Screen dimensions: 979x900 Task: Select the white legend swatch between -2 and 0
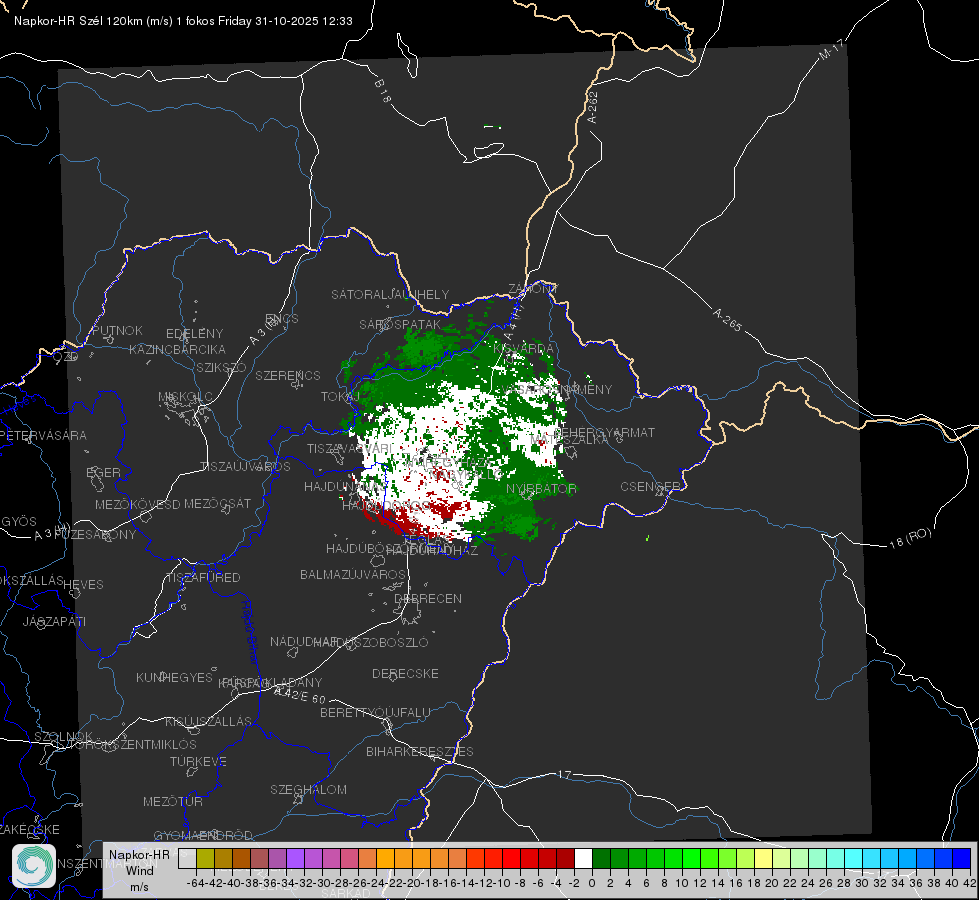[583, 858]
